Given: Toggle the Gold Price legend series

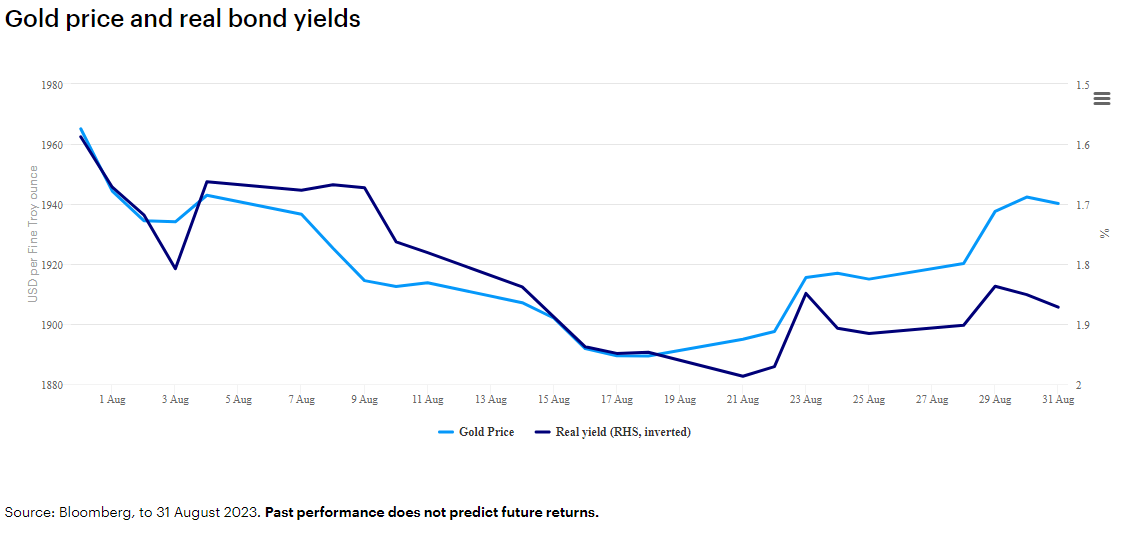Looking at the screenshot, I should click(x=486, y=432).
